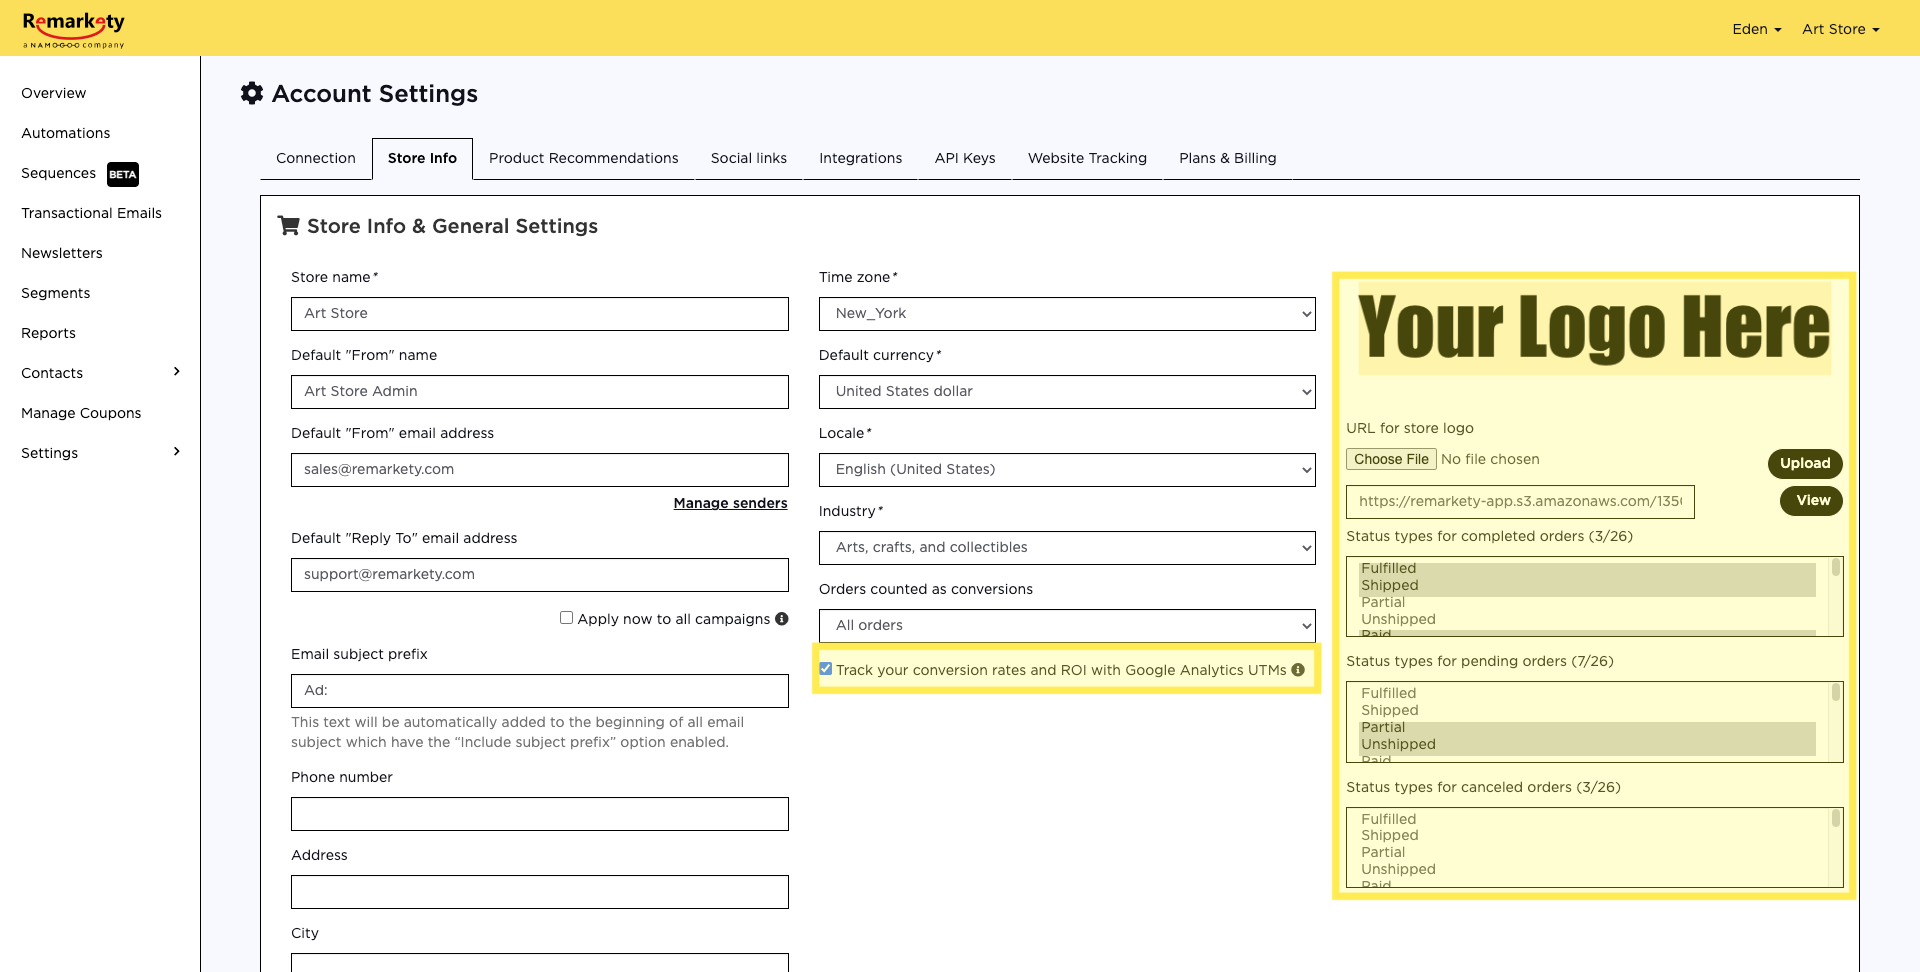Switch to the Connection tab
Image resolution: width=1920 pixels, height=972 pixels.
click(x=316, y=158)
